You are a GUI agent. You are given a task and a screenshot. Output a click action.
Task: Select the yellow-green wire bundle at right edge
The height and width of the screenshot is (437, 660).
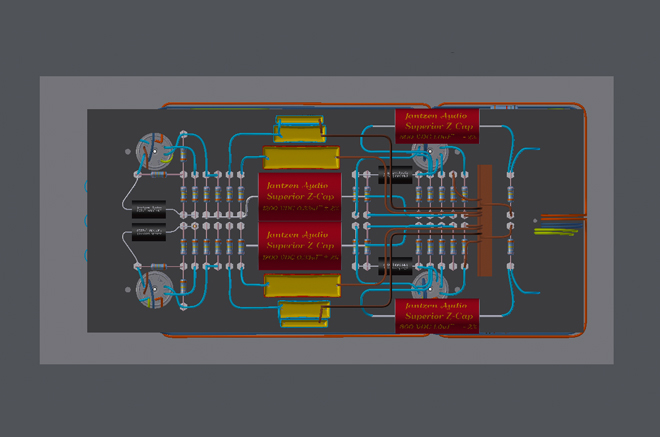(556, 232)
